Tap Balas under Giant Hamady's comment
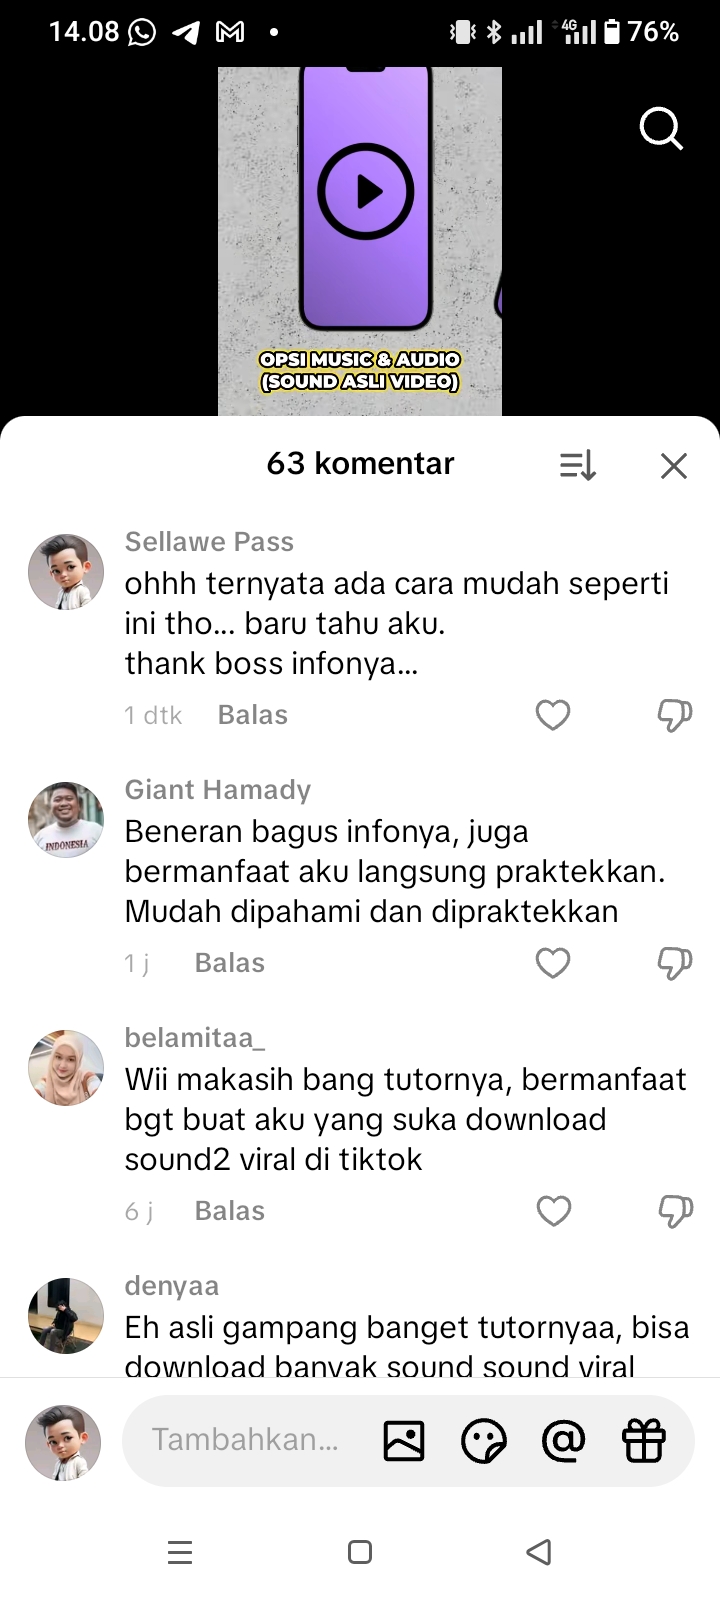The height and width of the screenshot is (1600, 720). (230, 963)
